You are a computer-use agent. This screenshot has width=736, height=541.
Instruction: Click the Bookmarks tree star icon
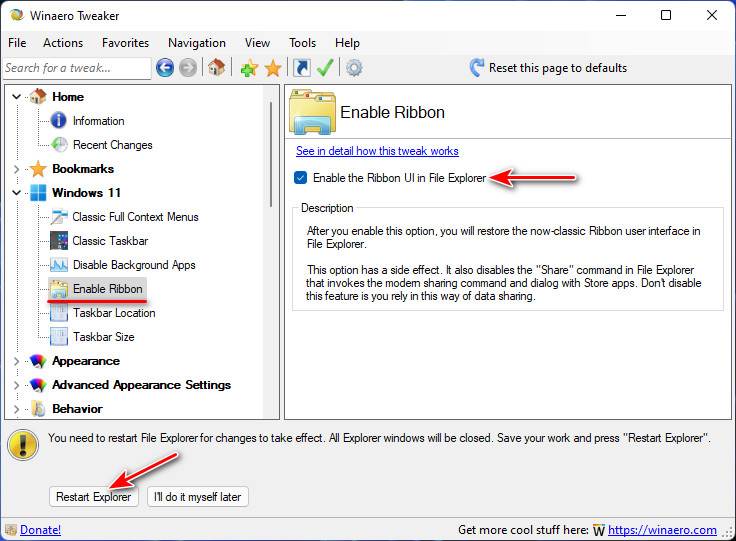tap(38, 169)
